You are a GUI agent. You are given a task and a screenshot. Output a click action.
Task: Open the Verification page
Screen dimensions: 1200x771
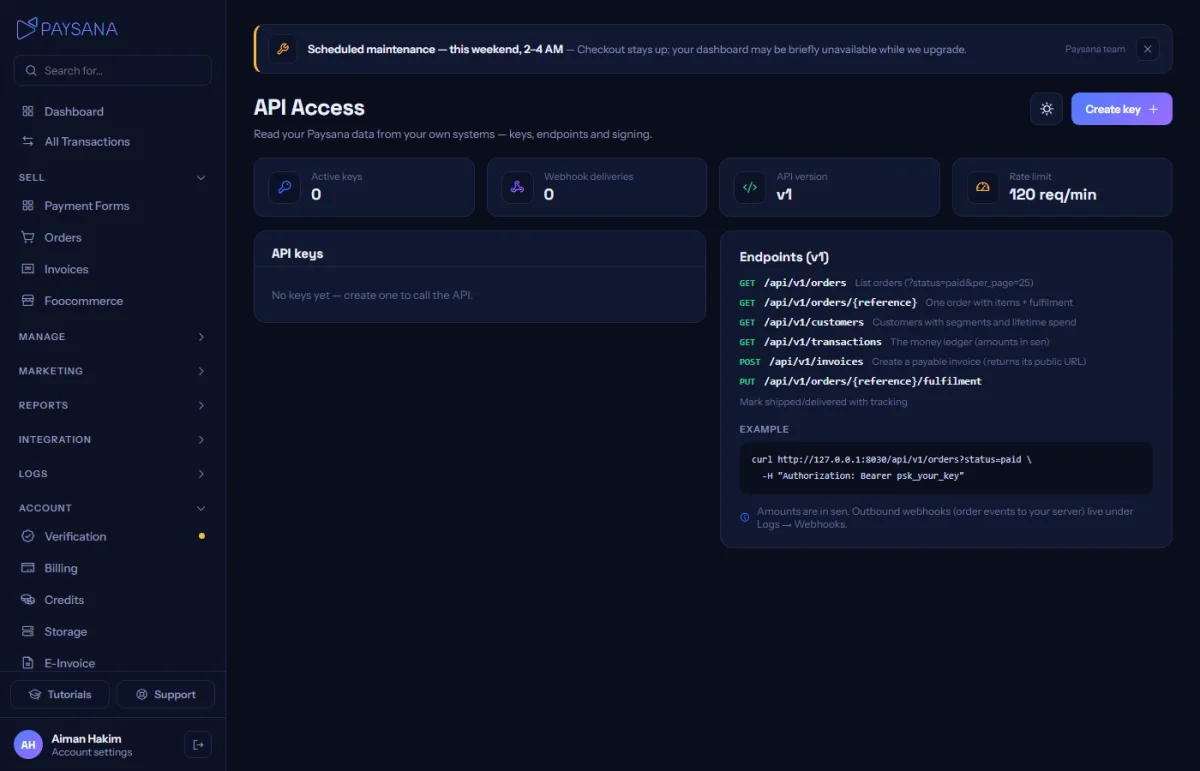(x=112, y=537)
